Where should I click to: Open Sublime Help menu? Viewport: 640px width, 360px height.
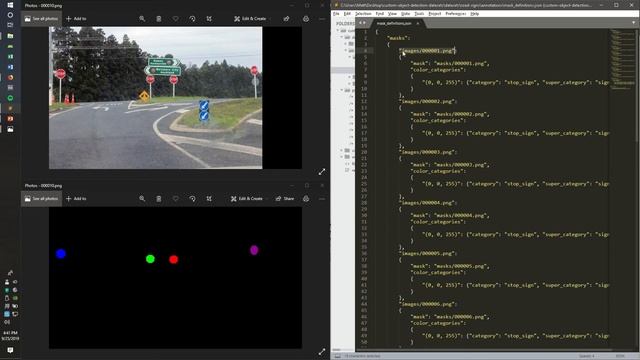[x=475, y=13]
